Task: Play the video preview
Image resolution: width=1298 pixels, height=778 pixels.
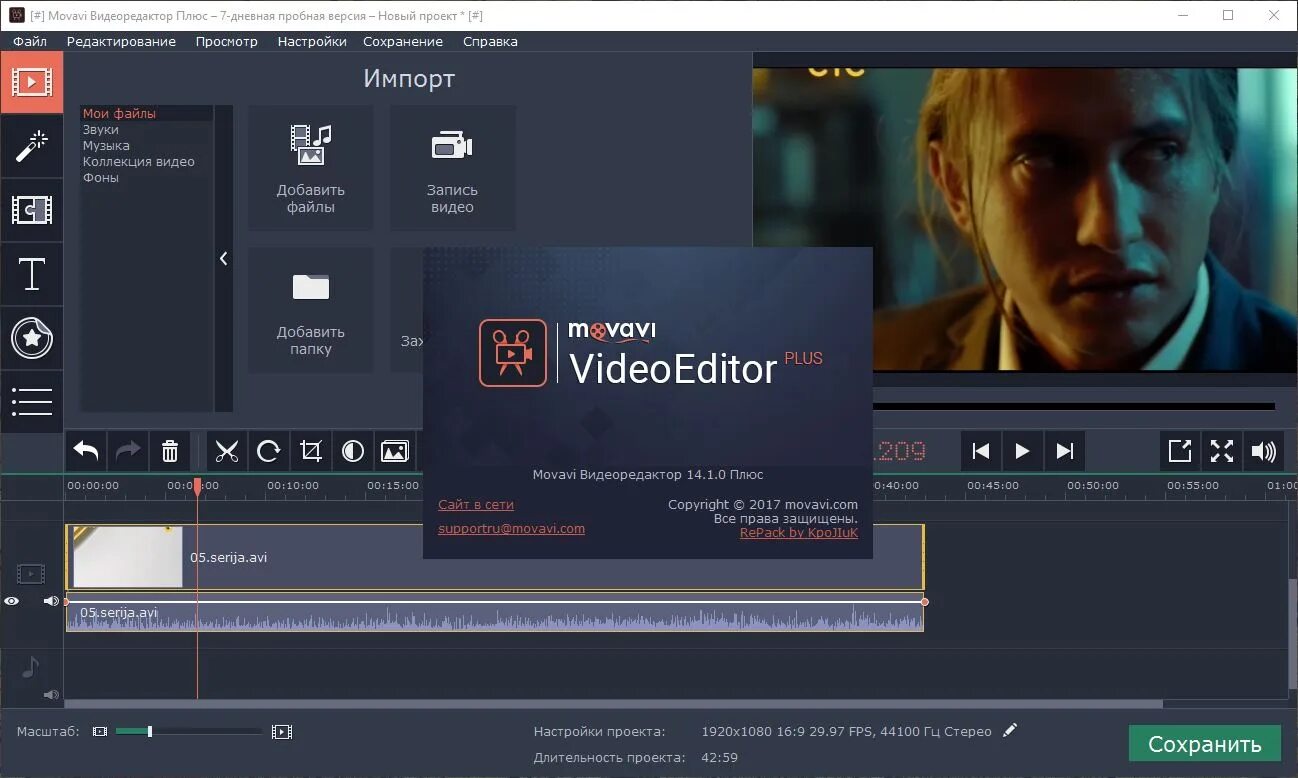Action: [1022, 452]
